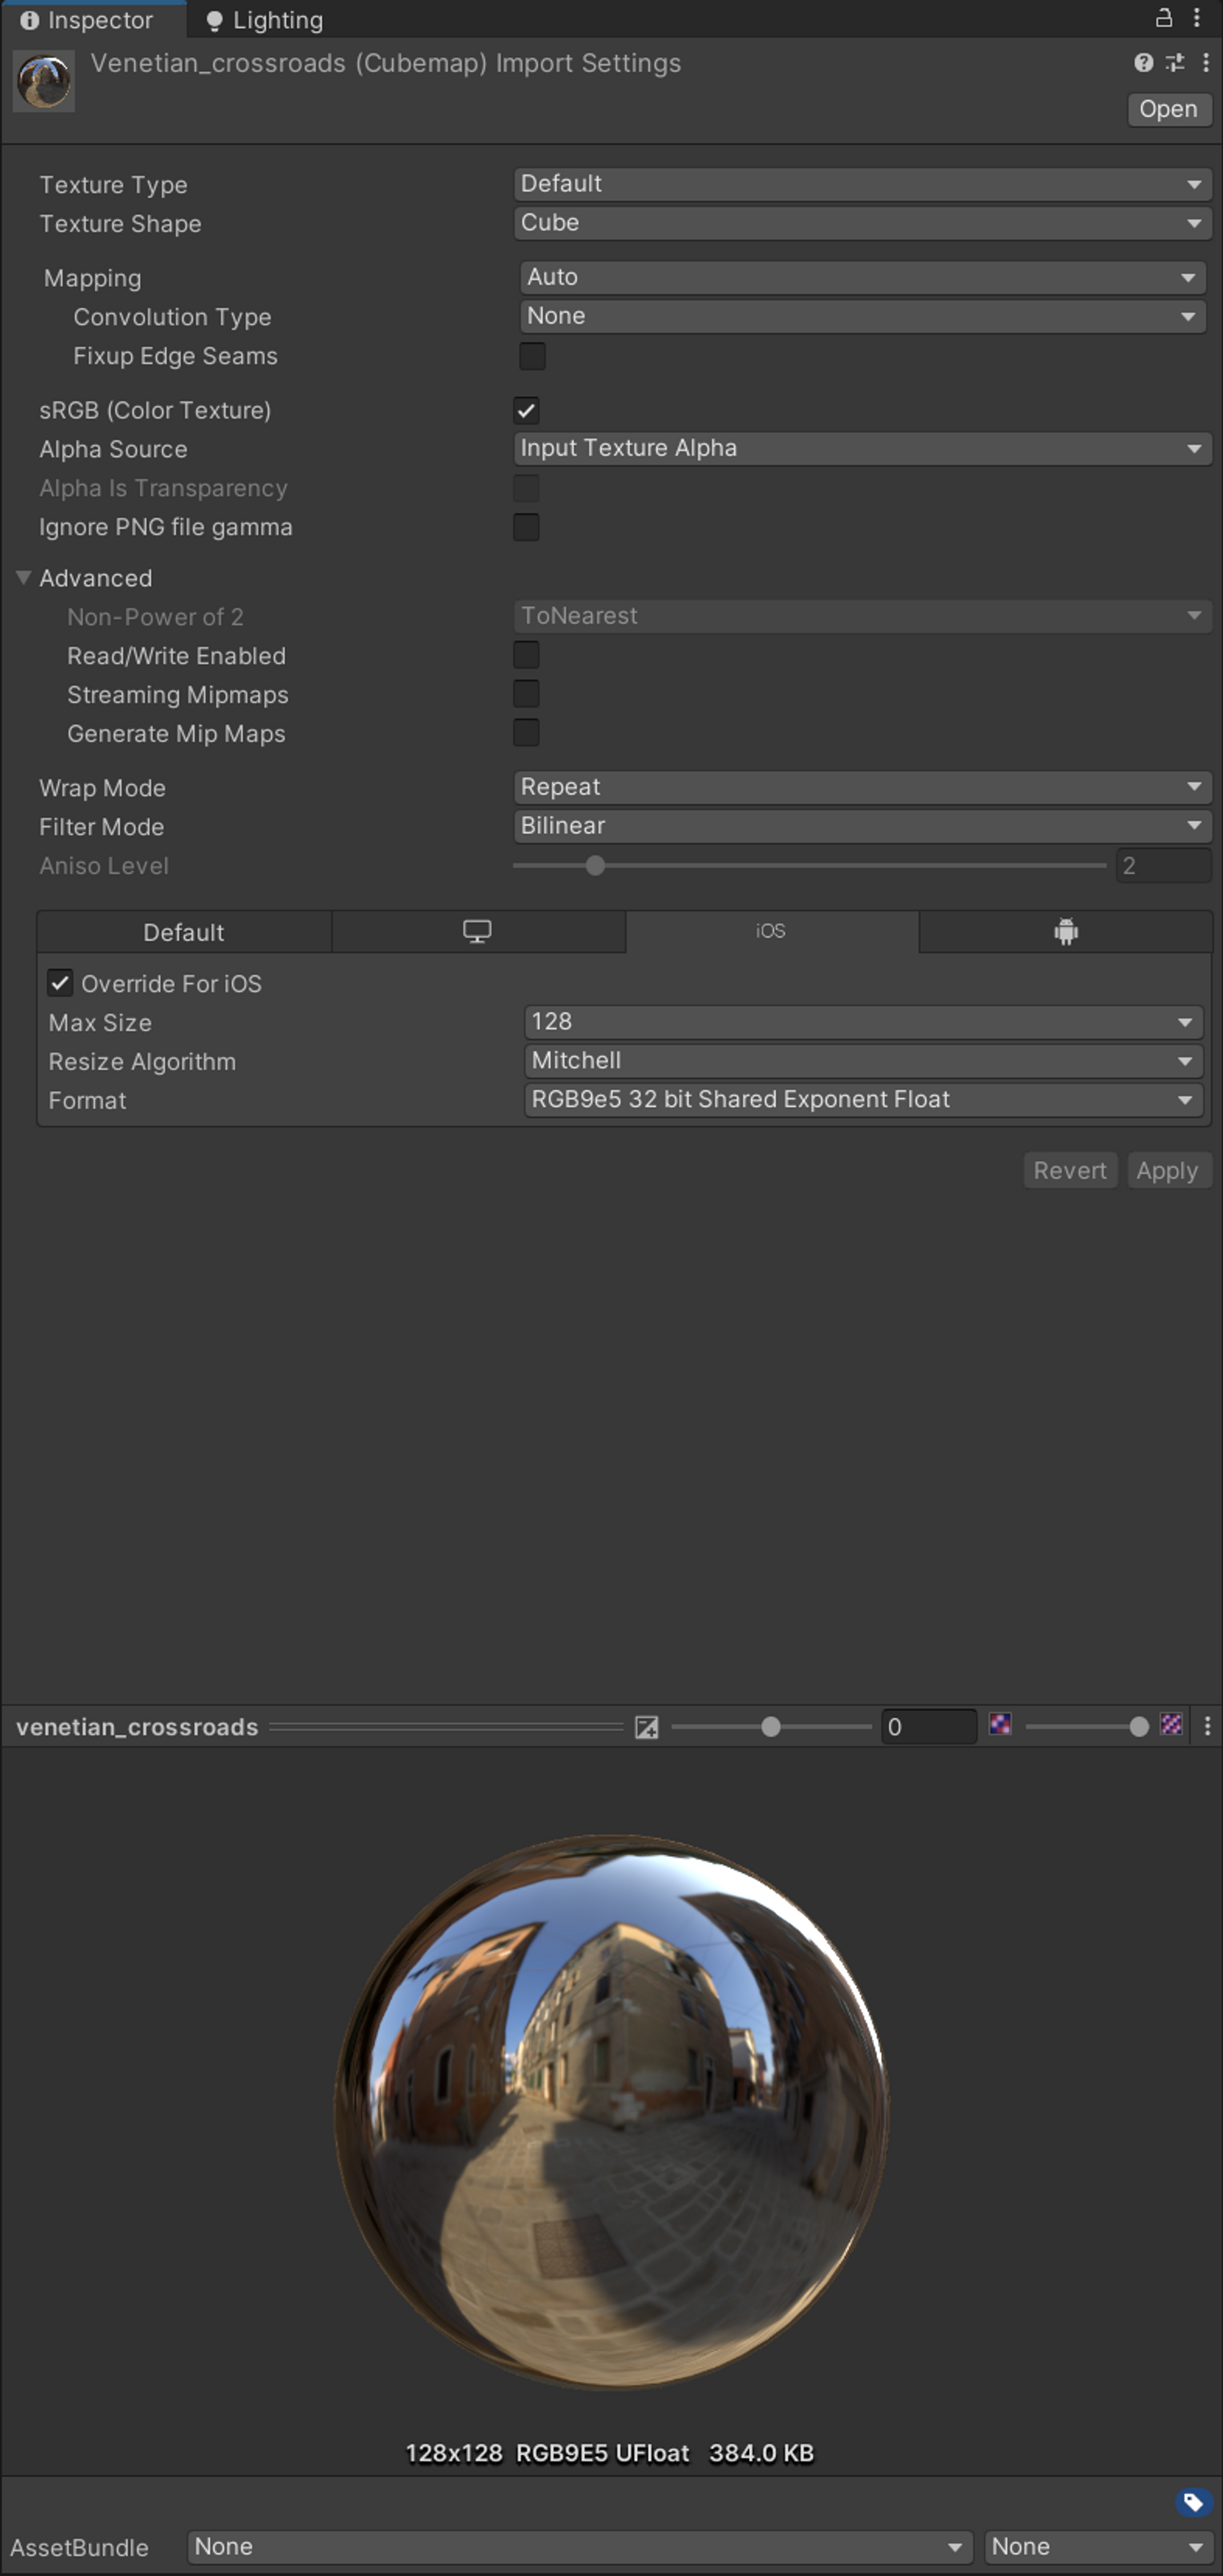
Task: Collapse the Advanced section
Action: coord(24,578)
